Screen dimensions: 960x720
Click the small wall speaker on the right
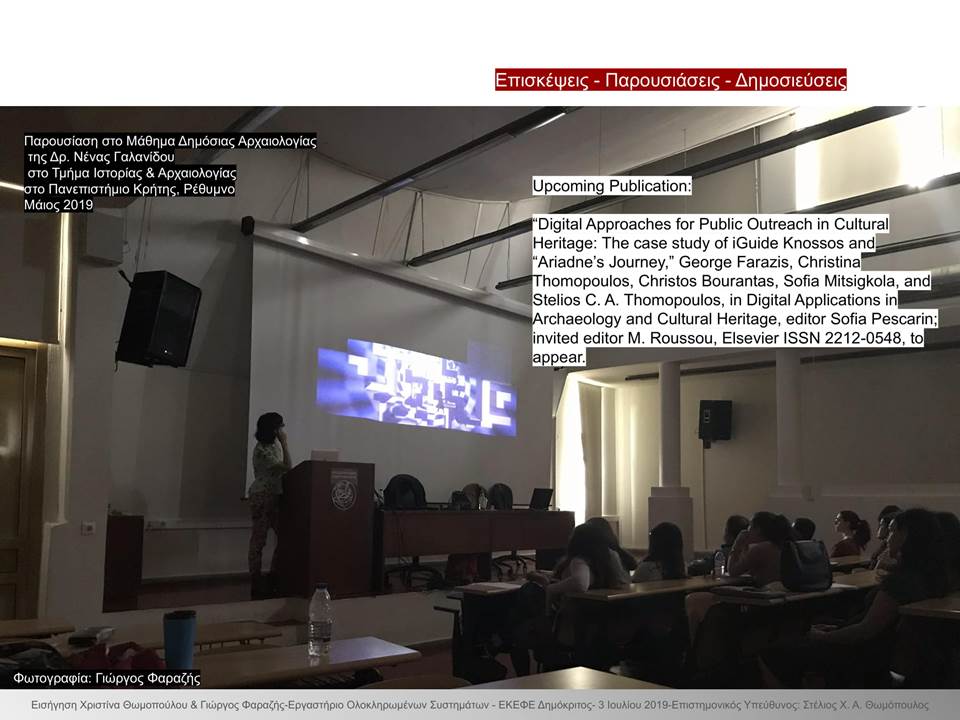[714, 421]
